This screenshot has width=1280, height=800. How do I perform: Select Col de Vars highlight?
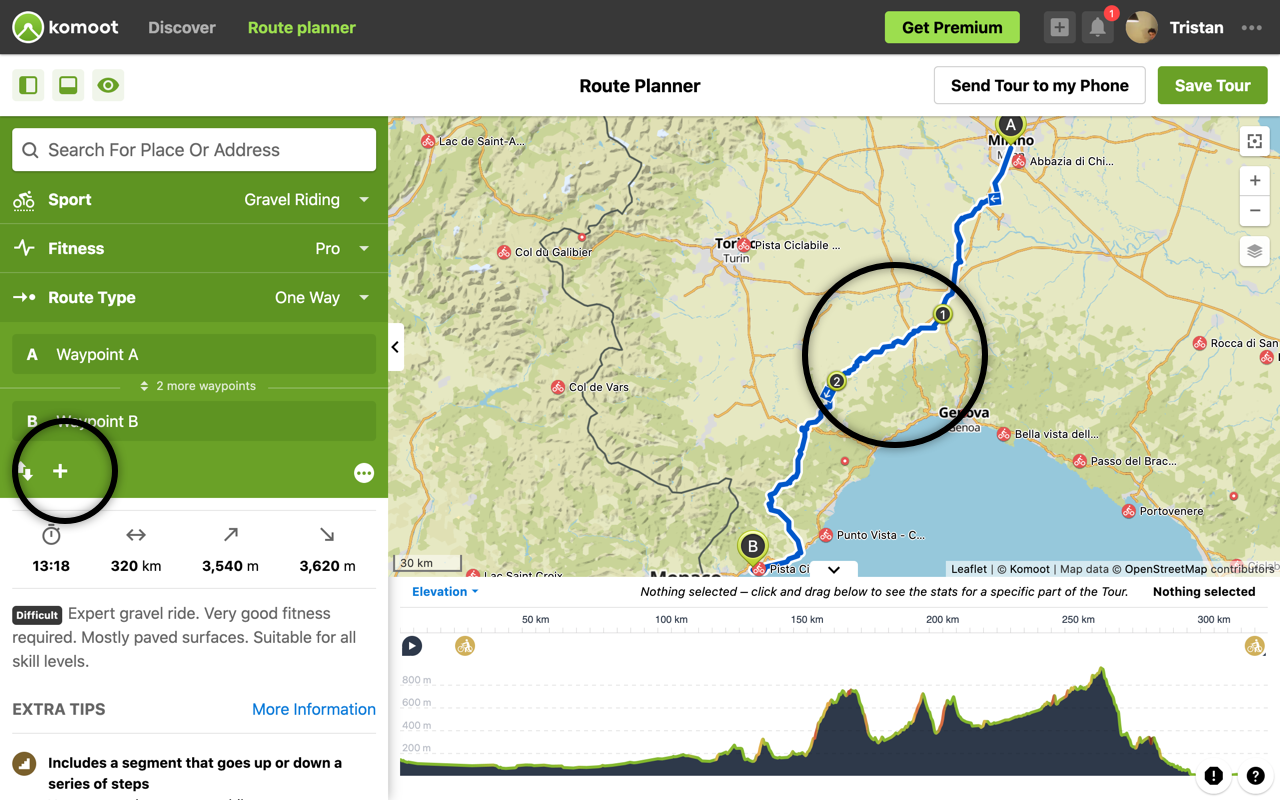tap(590, 387)
